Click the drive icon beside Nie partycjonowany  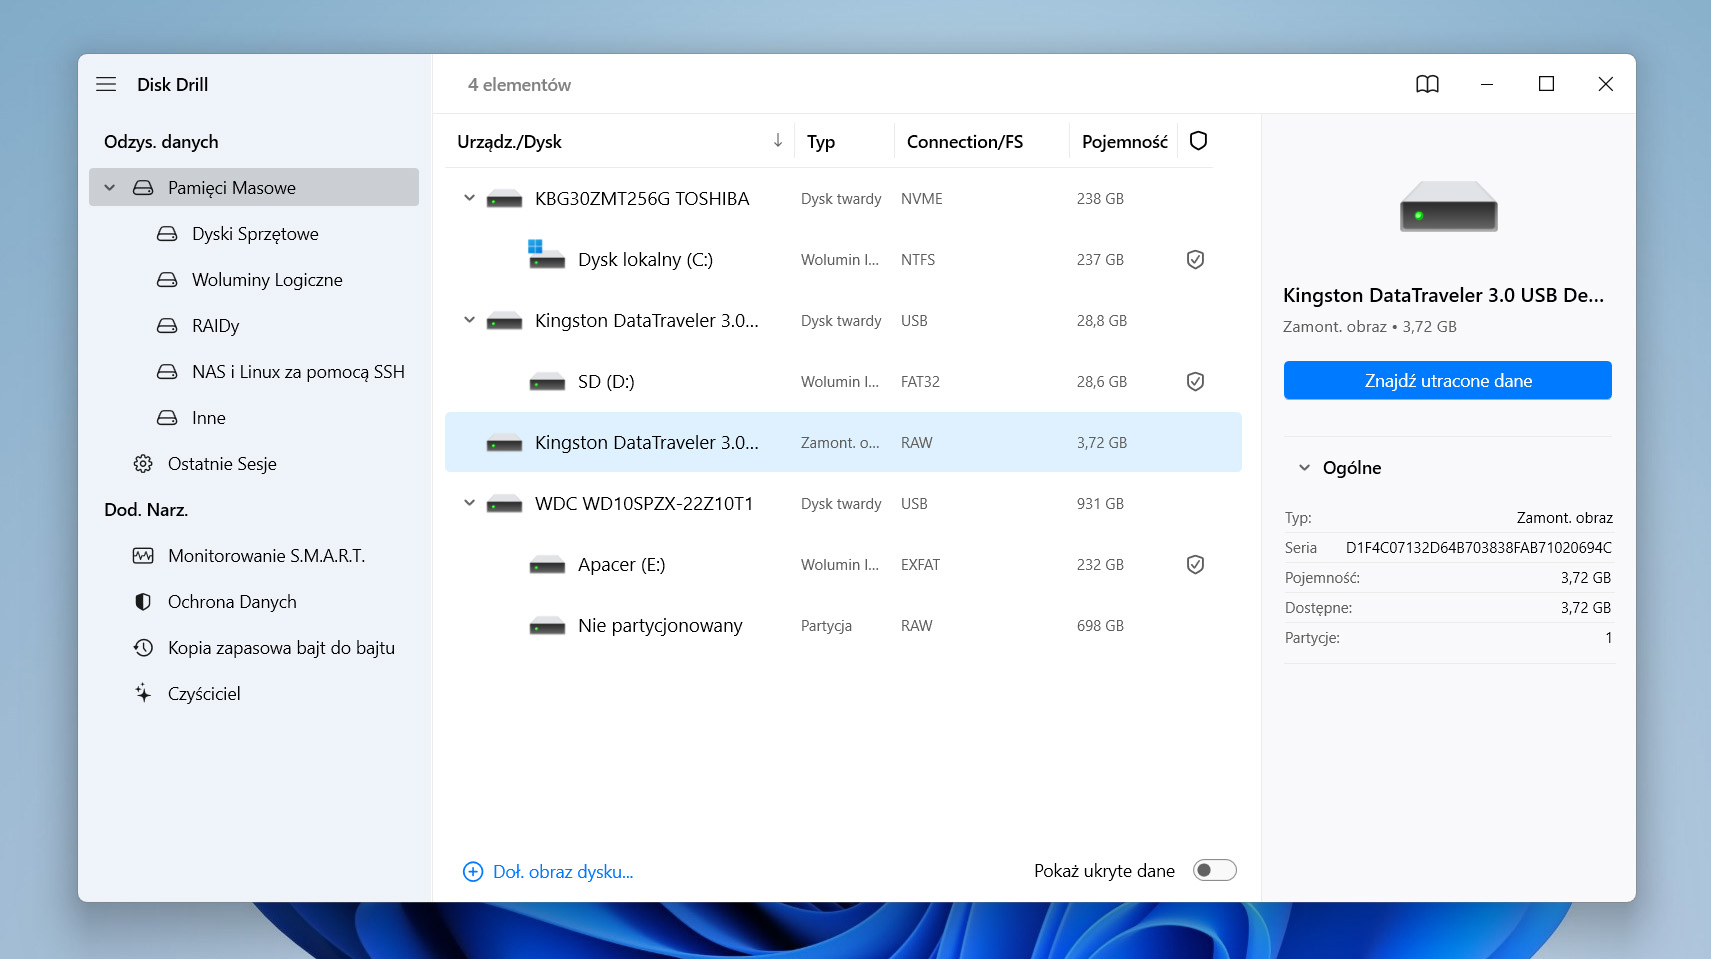tap(547, 626)
